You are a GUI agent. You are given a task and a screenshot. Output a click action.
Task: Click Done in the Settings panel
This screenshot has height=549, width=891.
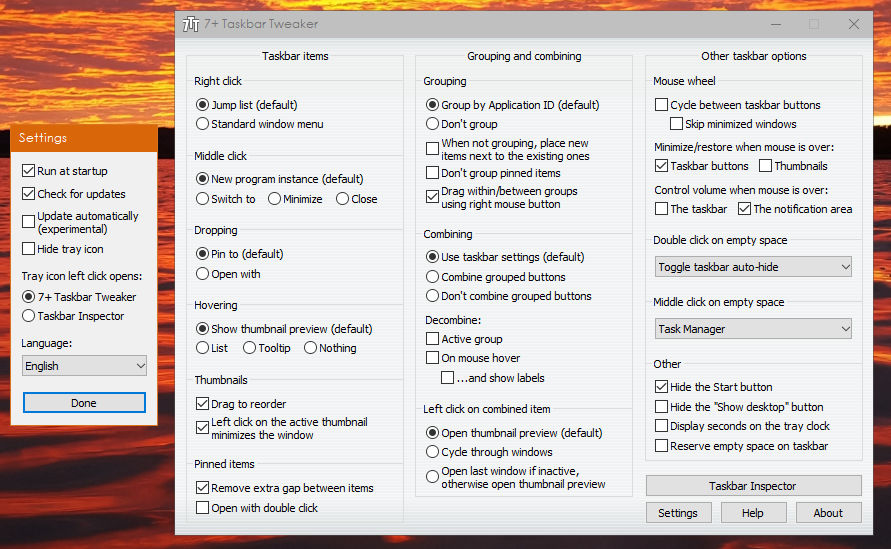pos(84,402)
